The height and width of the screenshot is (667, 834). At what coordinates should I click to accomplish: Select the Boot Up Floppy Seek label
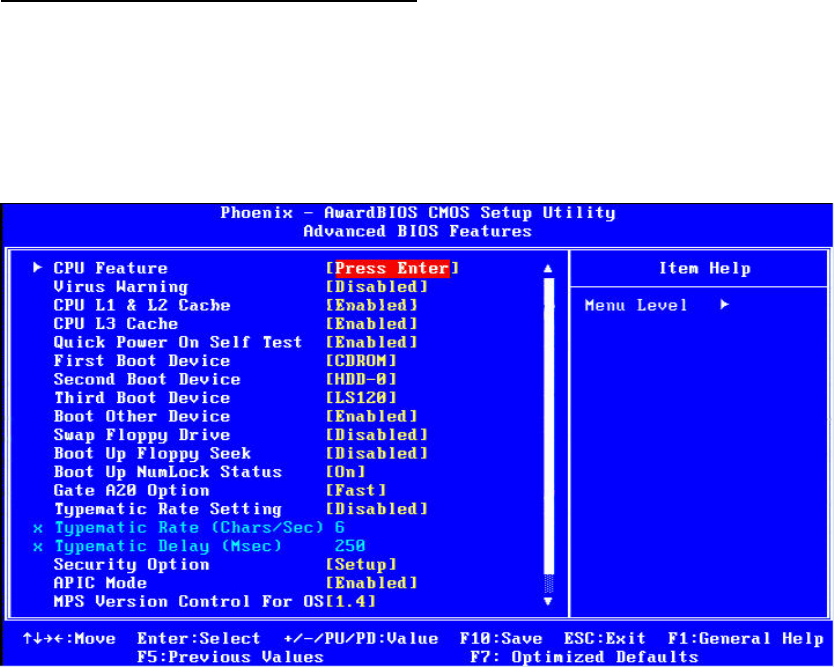(x=152, y=454)
